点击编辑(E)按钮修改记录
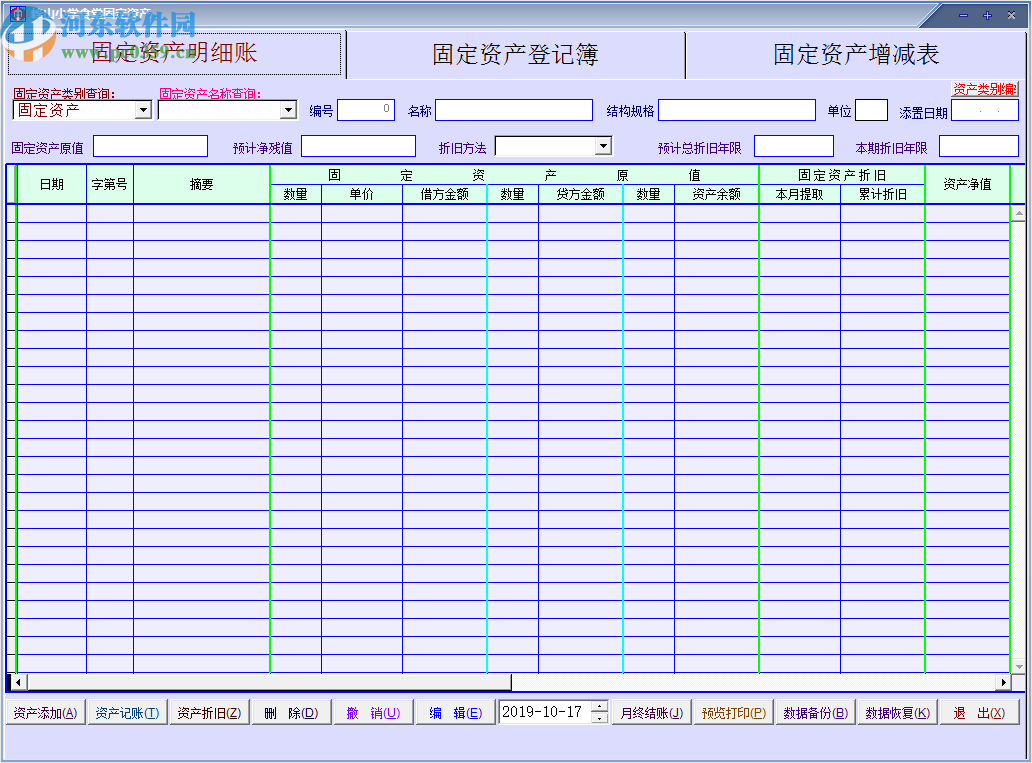 point(455,712)
